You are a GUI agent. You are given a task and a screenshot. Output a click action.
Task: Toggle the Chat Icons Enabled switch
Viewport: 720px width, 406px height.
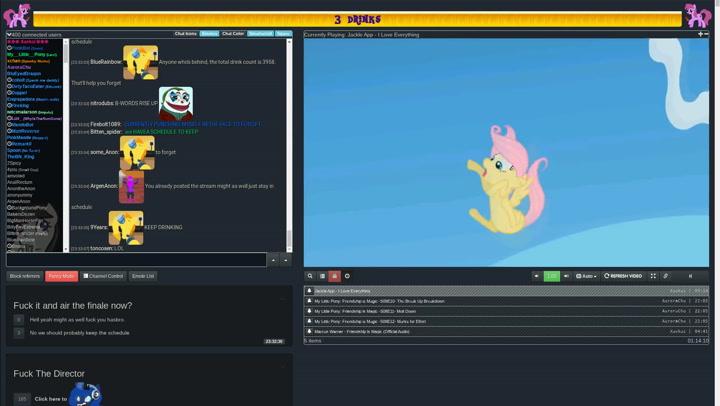click(209, 34)
